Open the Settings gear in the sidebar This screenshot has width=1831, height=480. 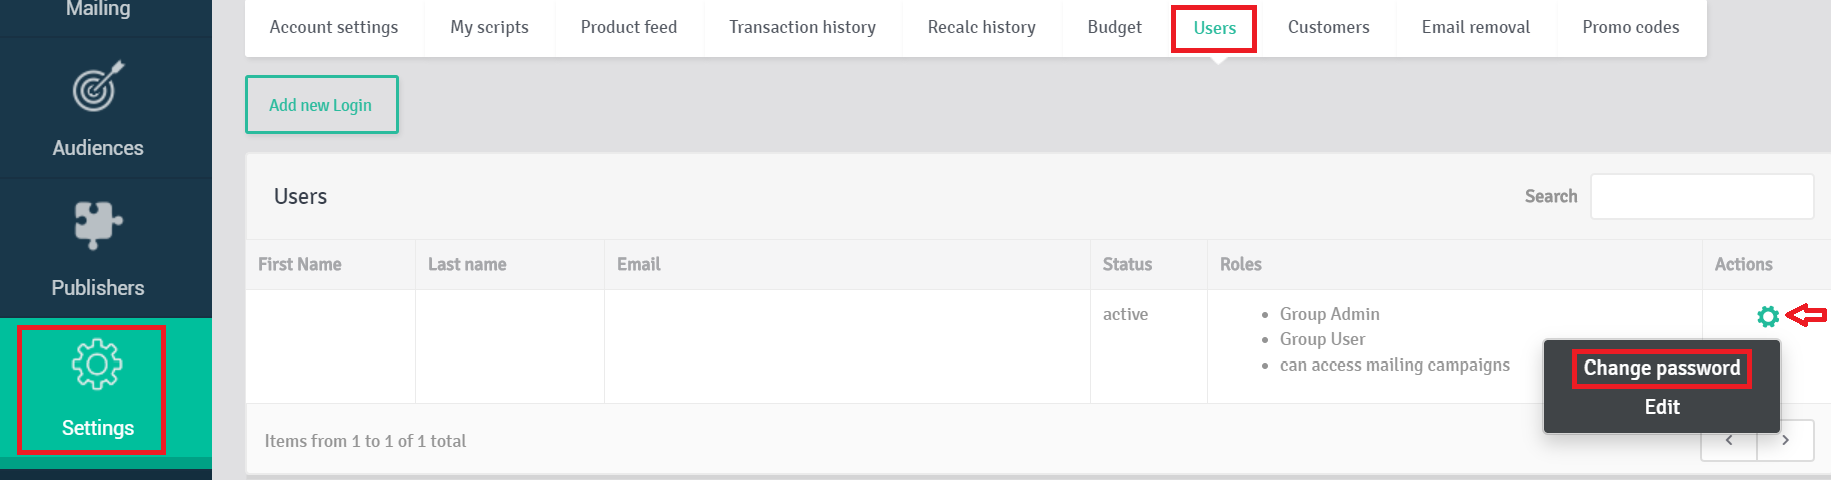[97, 364]
